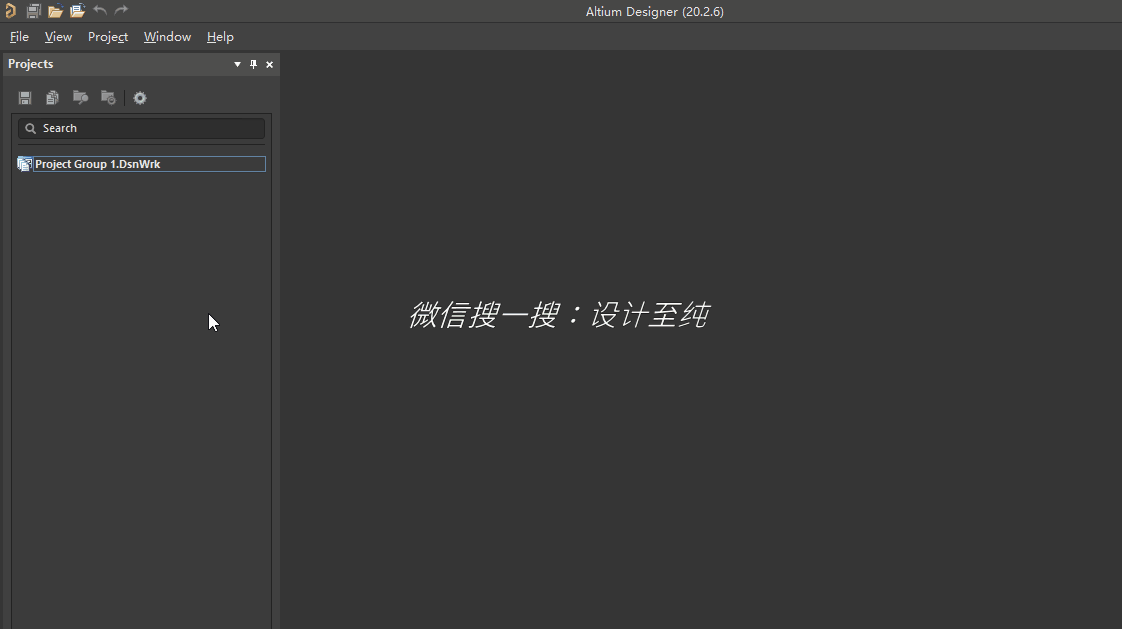
Task: Open the Projects panel dropdown arrow
Action: 238,64
